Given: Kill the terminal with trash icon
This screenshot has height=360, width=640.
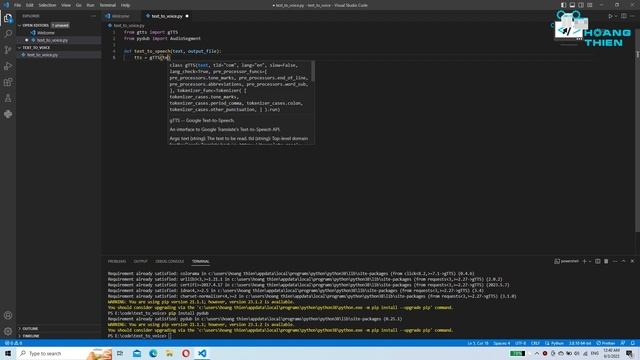Looking at the screenshot, I should 606,261.
